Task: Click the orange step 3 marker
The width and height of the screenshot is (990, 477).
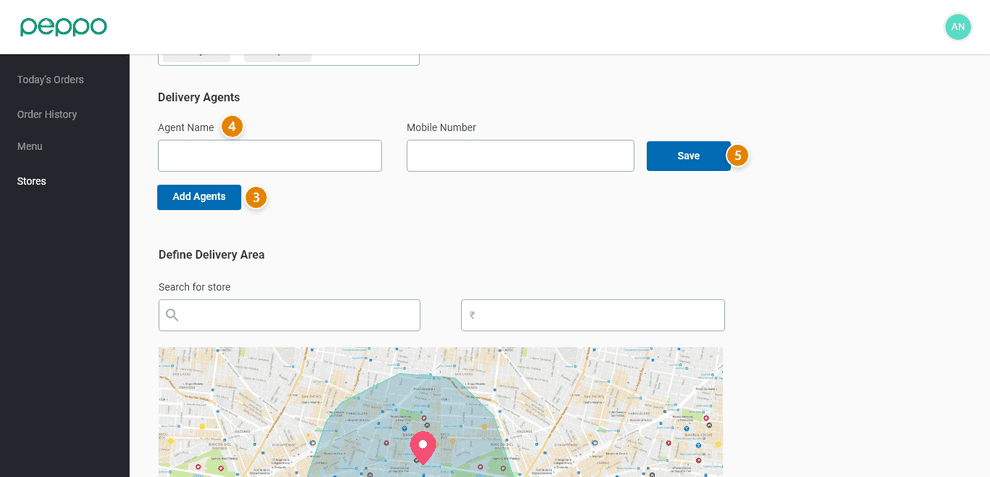Action: click(x=256, y=198)
